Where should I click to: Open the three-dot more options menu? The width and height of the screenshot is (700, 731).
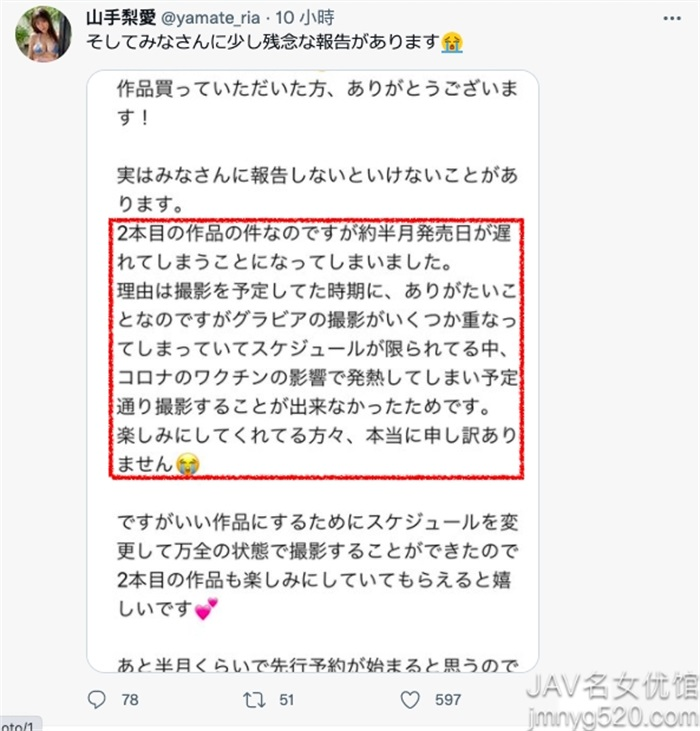672,18
